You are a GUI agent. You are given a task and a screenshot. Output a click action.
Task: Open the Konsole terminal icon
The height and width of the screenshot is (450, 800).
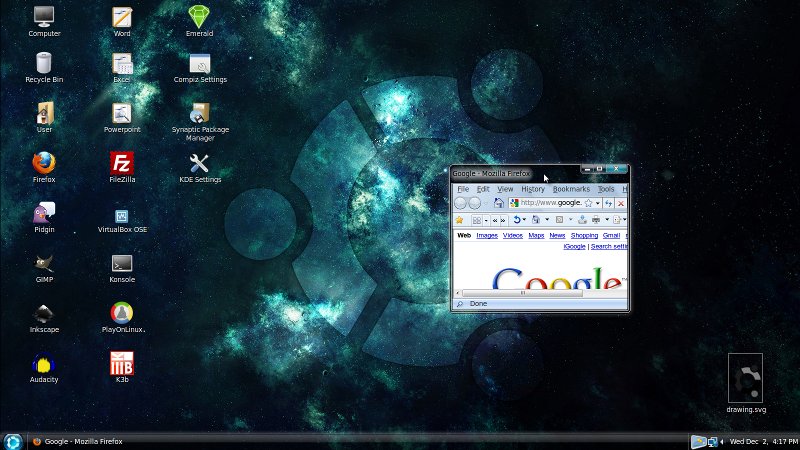(x=122, y=268)
